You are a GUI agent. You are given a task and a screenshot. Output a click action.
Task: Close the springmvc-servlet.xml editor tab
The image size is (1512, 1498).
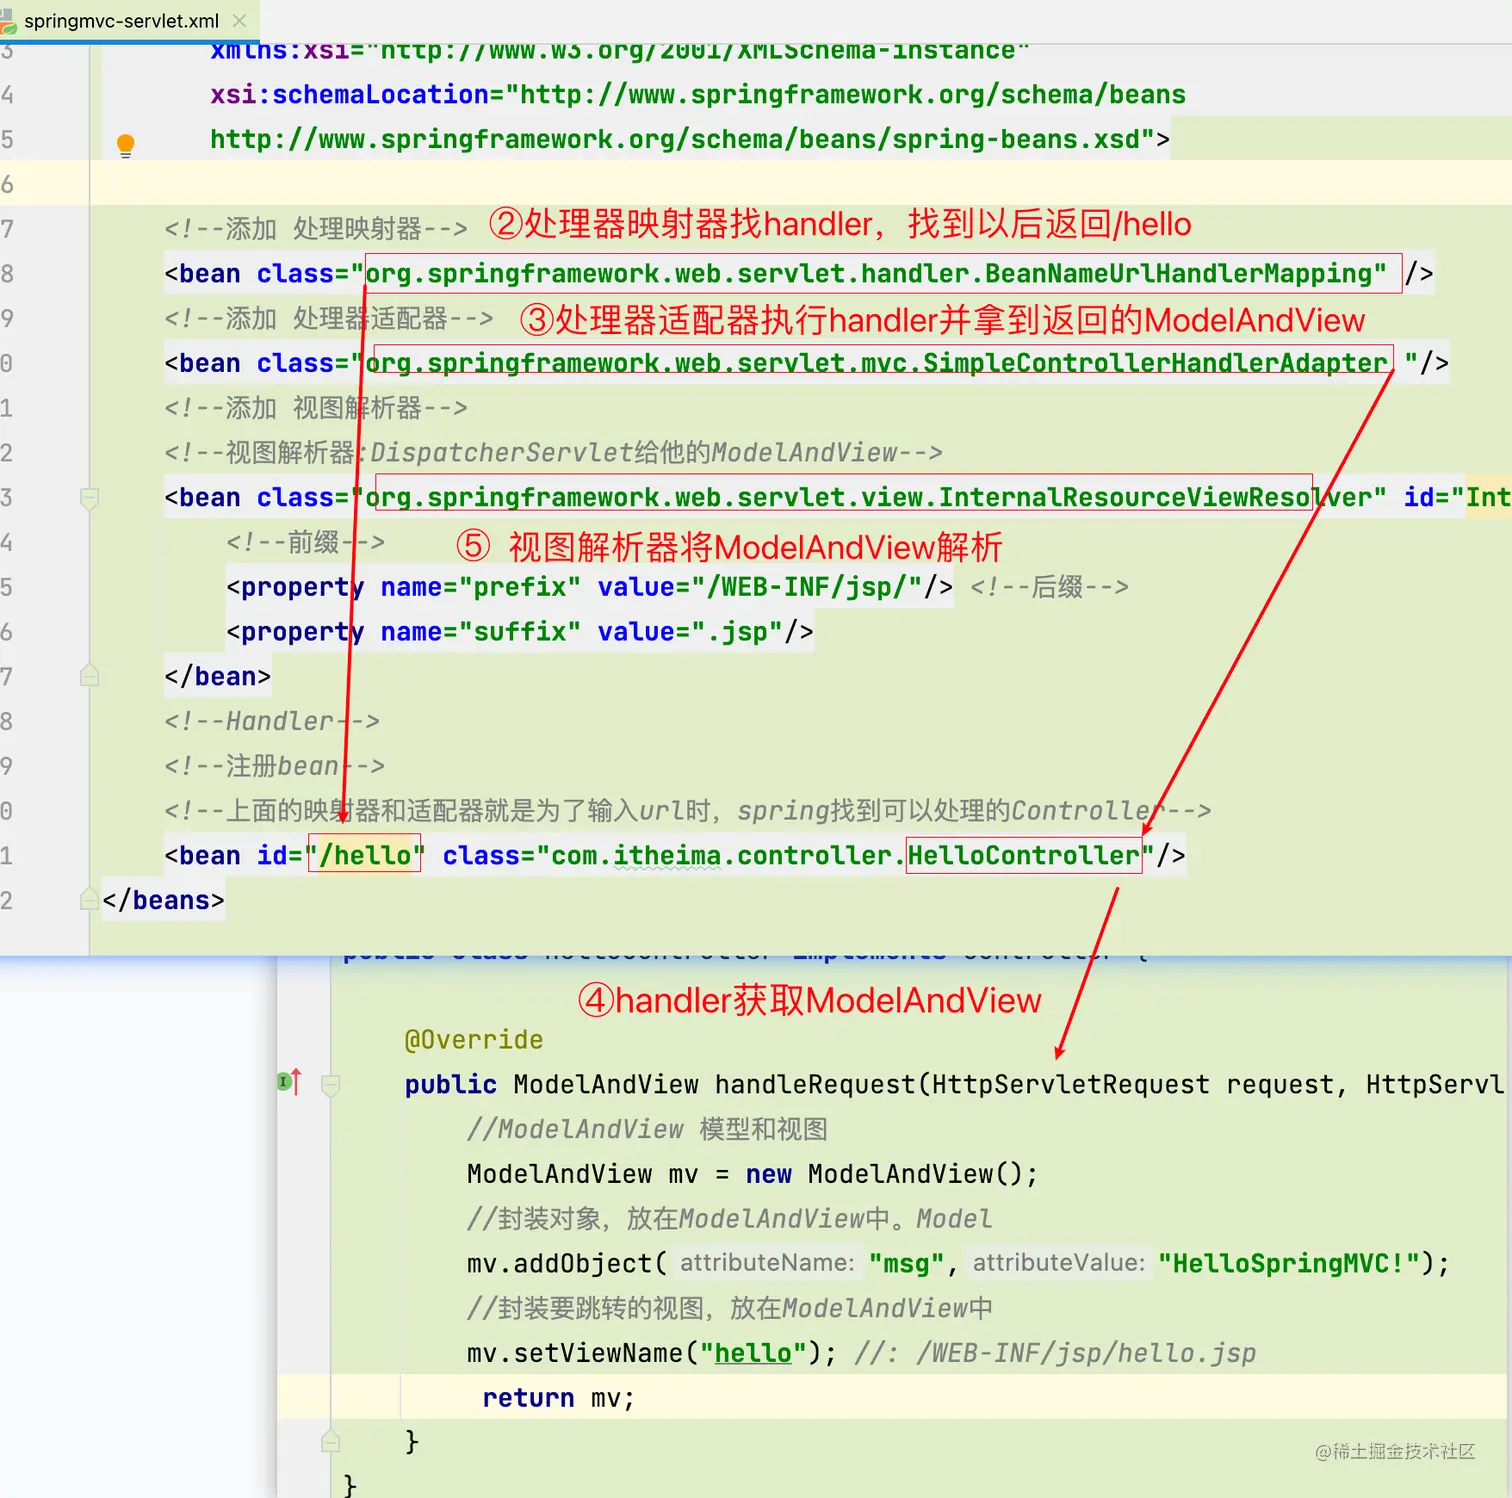pos(239,21)
